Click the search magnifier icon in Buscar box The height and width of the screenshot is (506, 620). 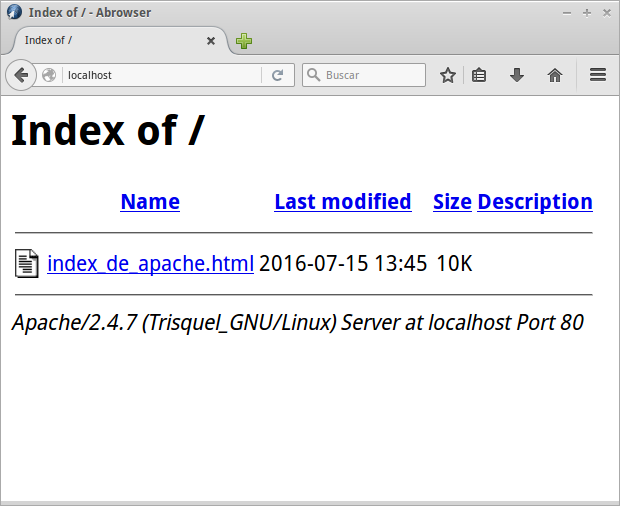(313, 75)
